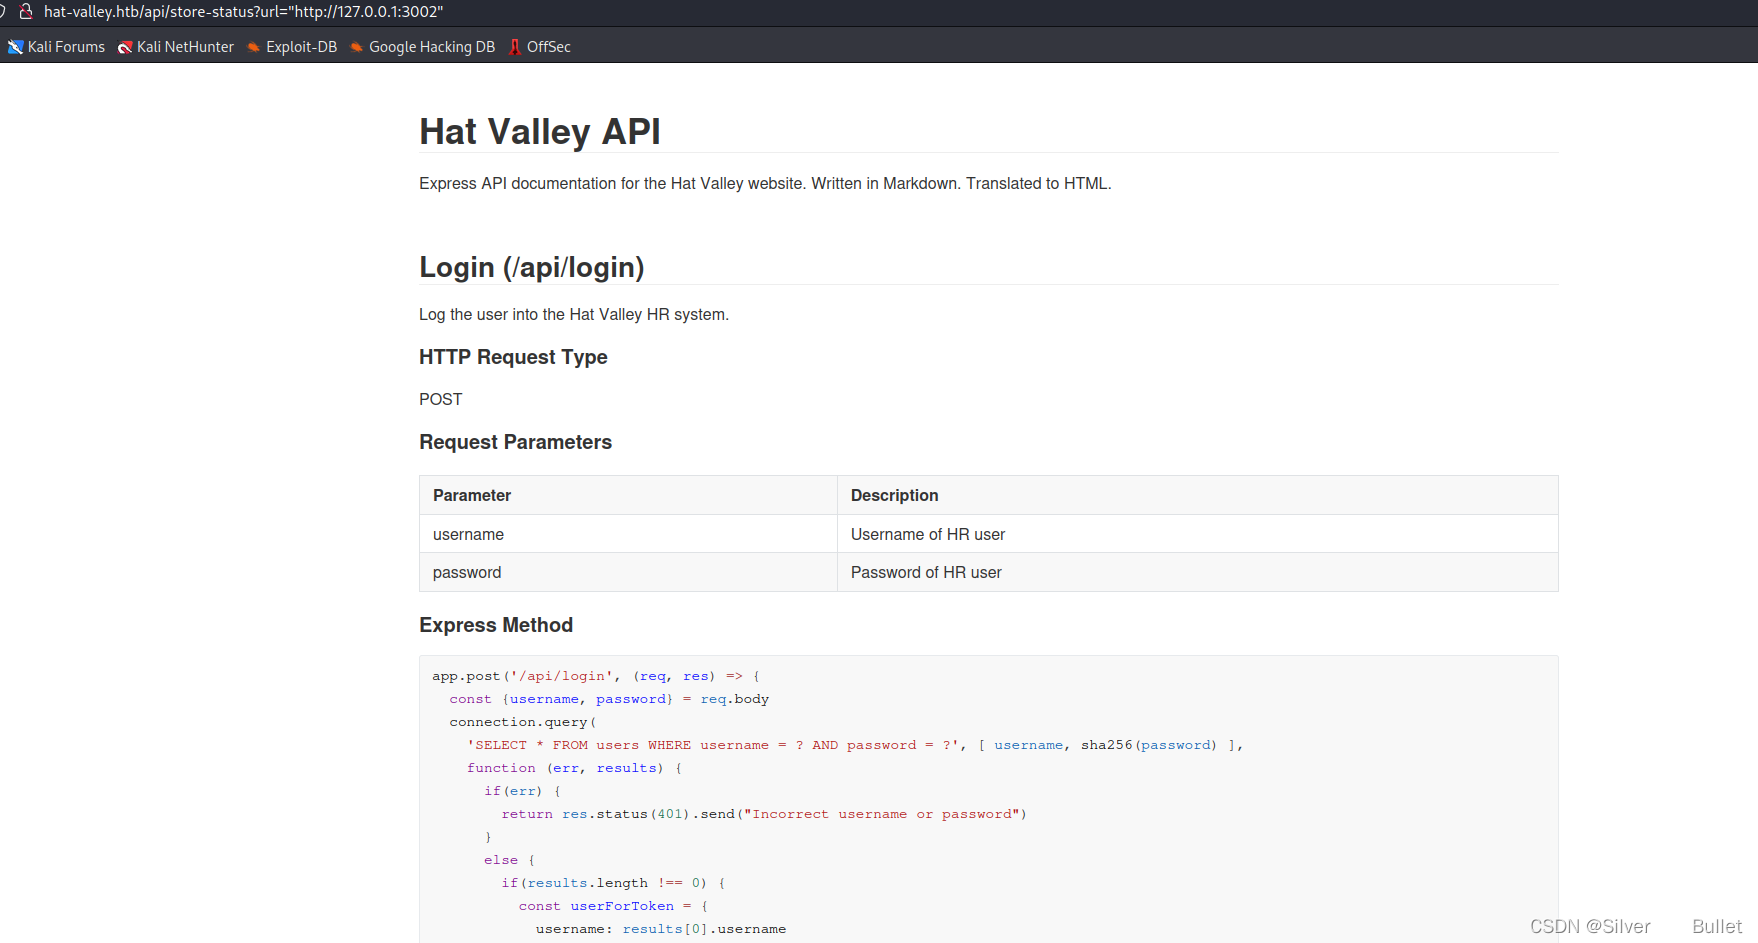Click the Parameter column header

pyautogui.click(x=628, y=495)
